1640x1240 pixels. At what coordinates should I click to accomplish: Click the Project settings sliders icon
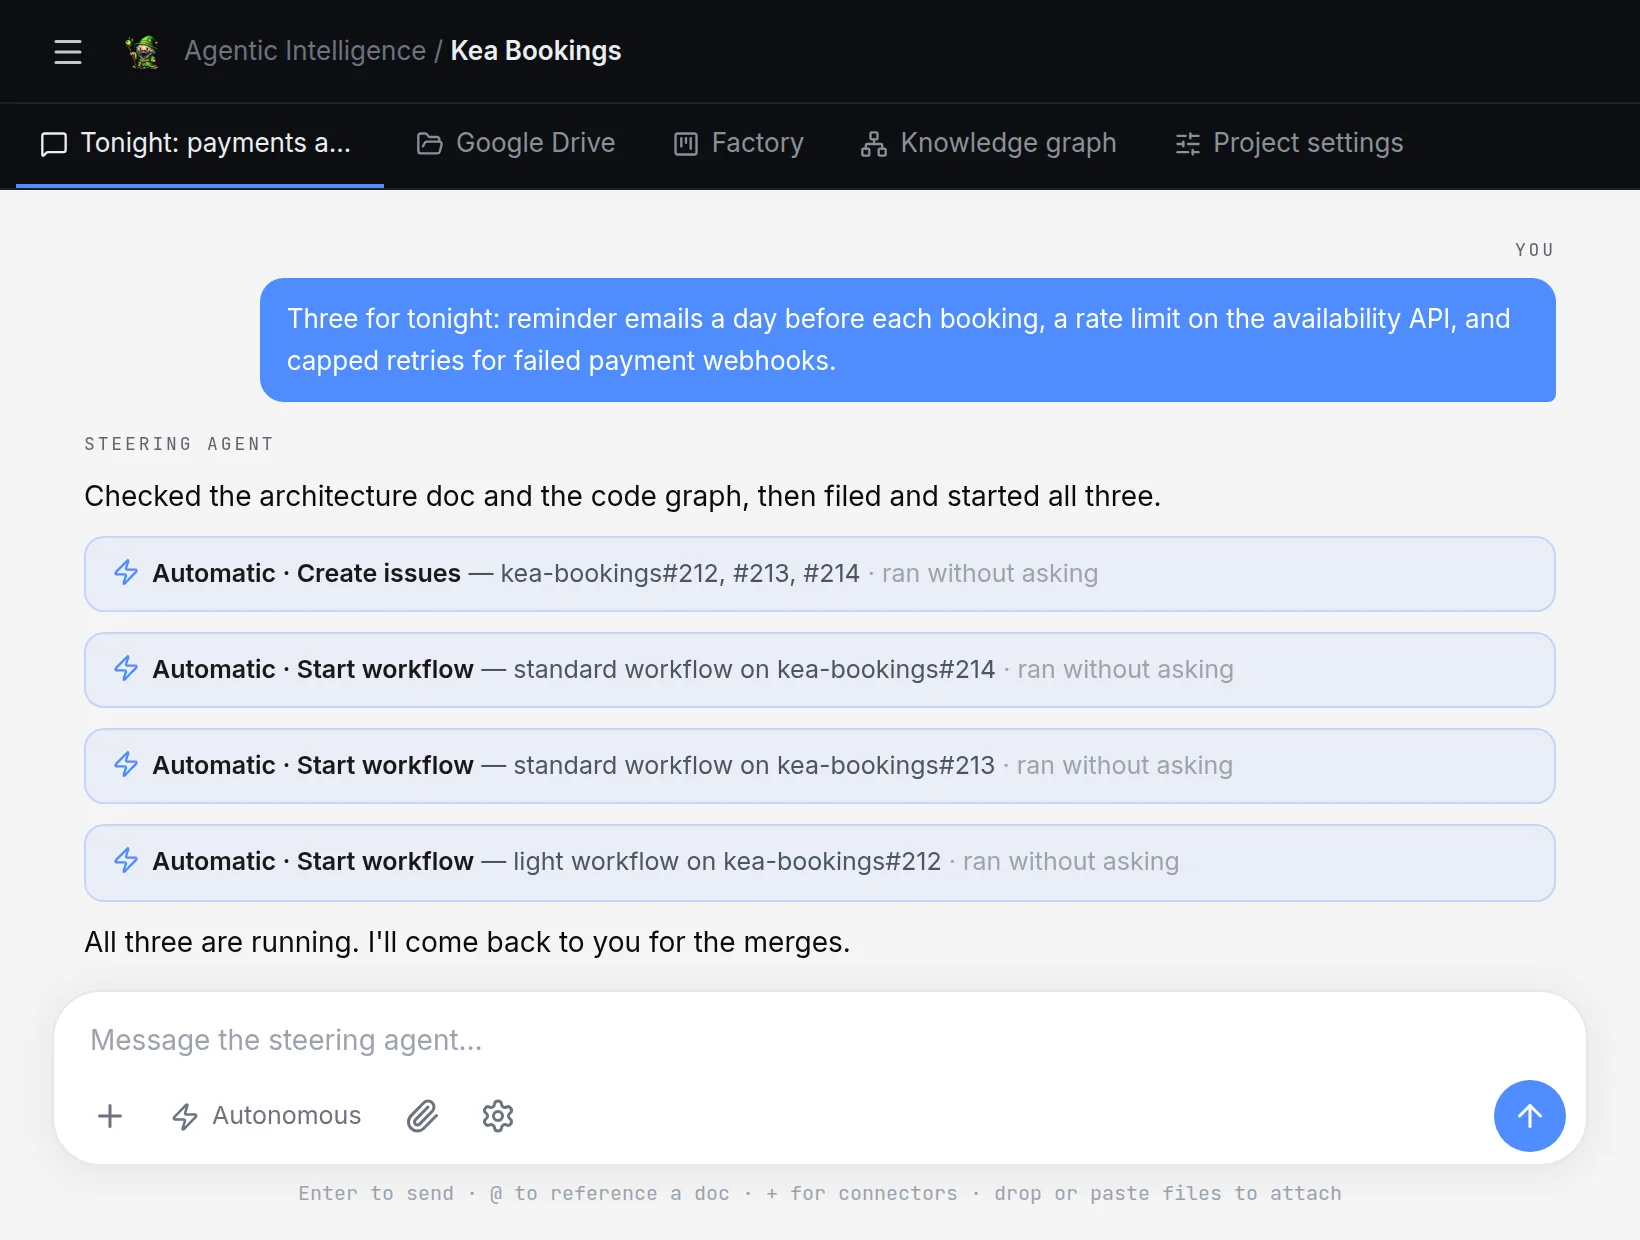[x=1188, y=144]
